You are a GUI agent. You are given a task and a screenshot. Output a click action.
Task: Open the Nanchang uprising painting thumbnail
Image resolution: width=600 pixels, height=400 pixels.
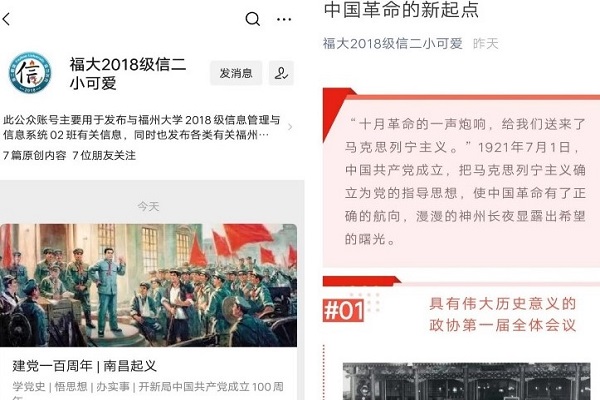coord(148,285)
